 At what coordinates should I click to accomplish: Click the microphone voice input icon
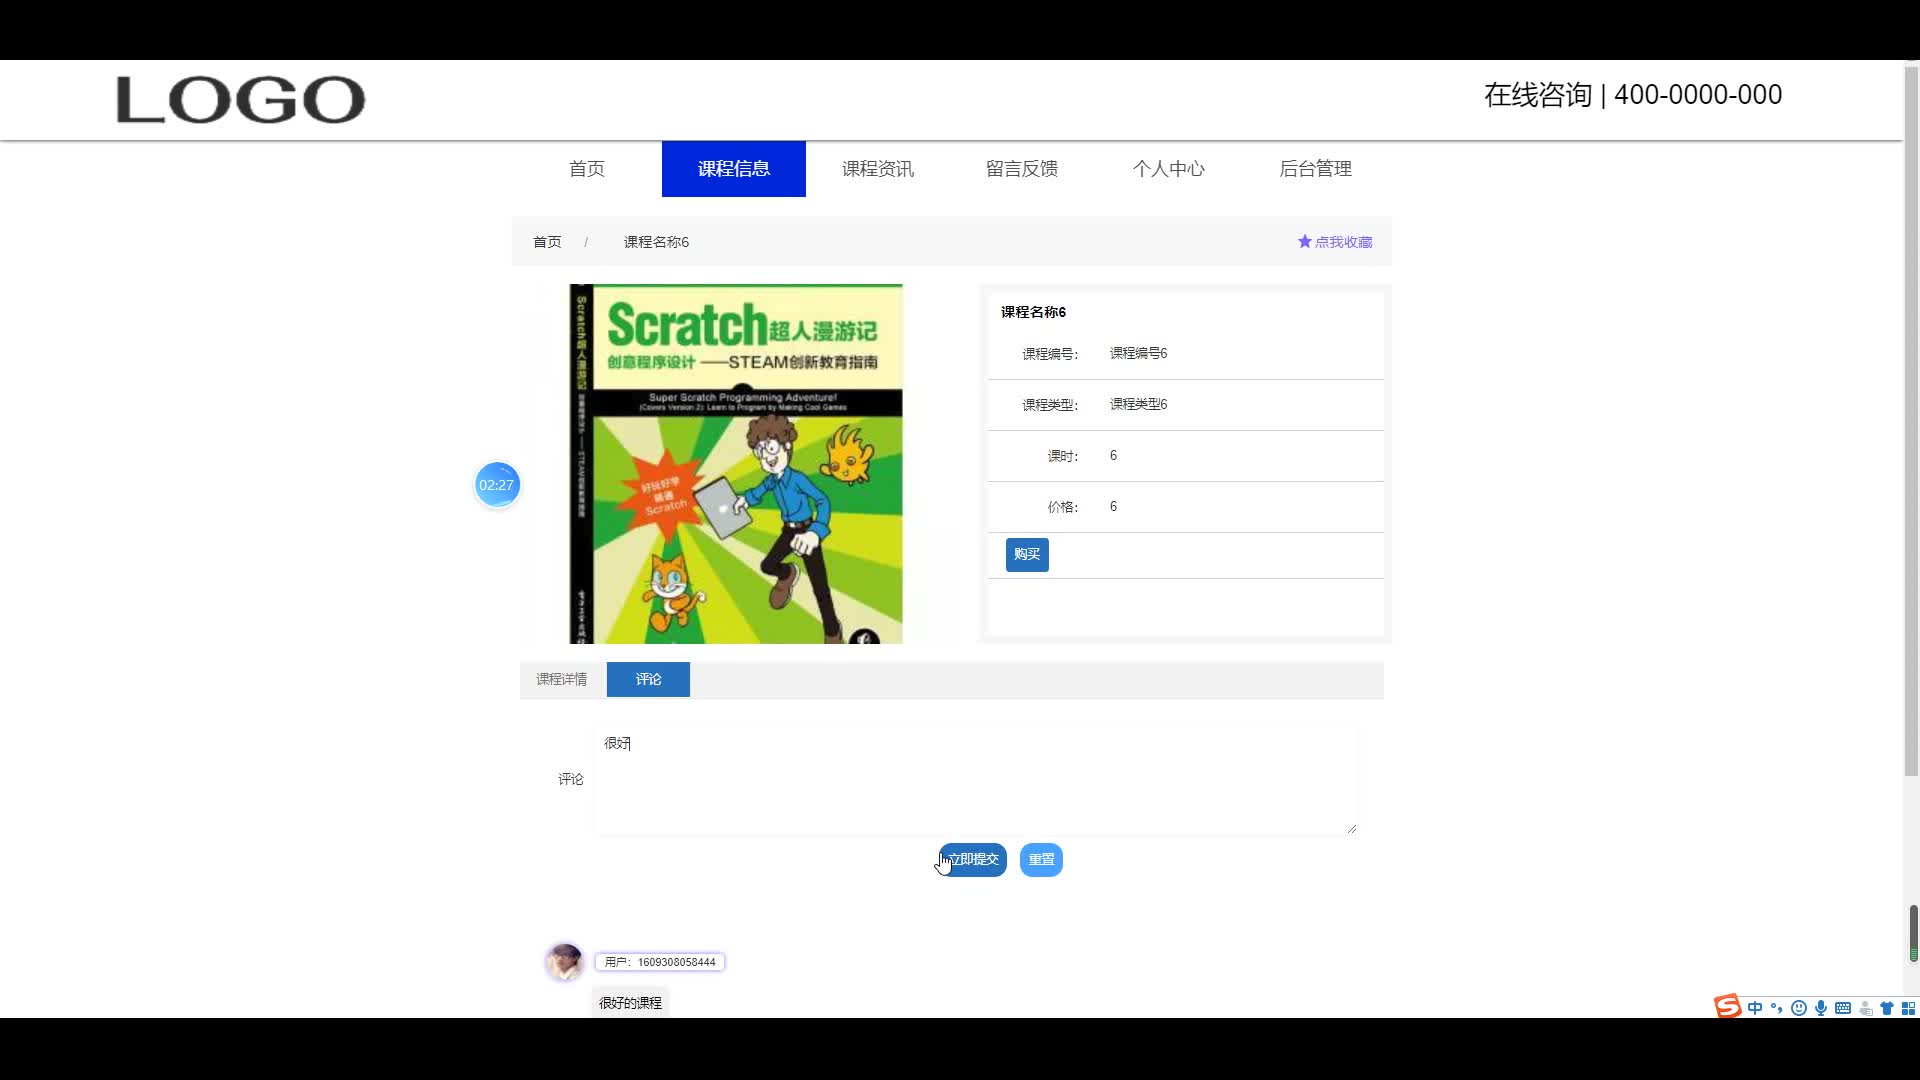pos(1821,1008)
